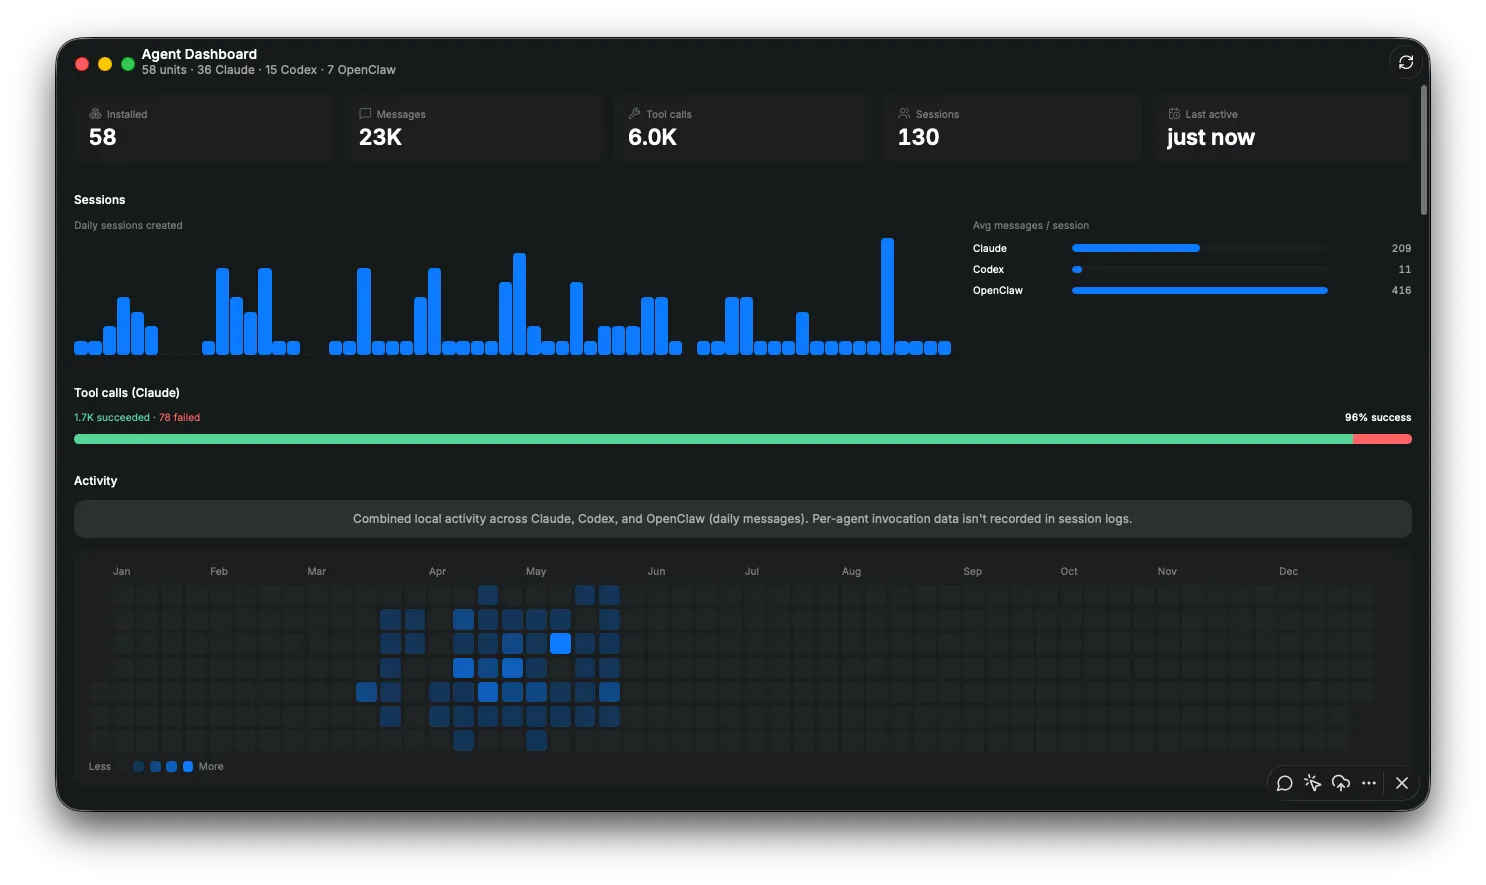Click the "More" legend label
The image size is (1486, 885).
click(211, 767)
